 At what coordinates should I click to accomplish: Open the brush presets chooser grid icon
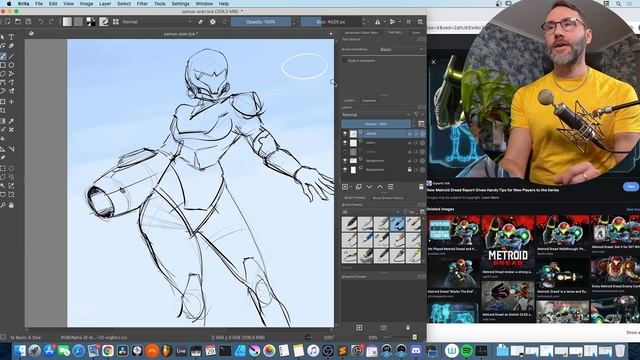(116, 22)
